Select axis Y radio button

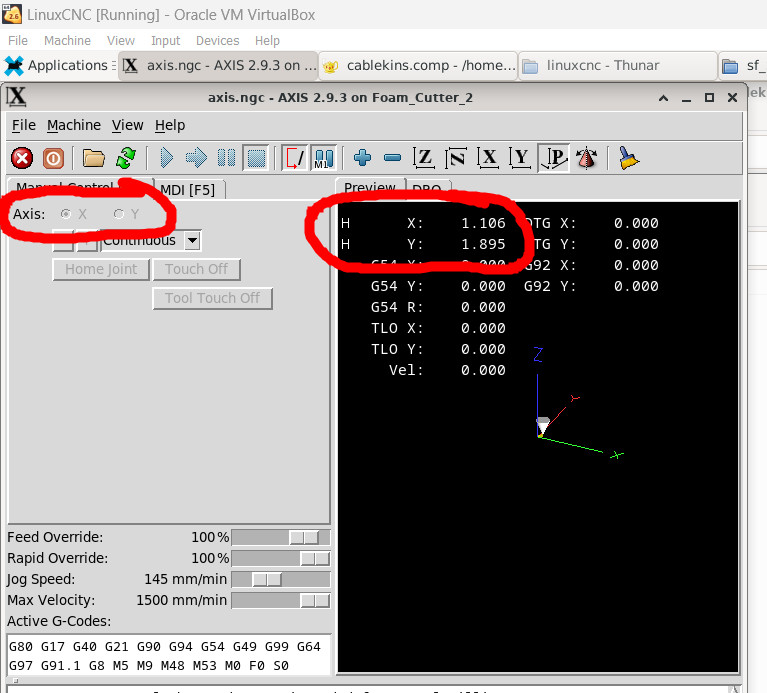tap(119, 214)
